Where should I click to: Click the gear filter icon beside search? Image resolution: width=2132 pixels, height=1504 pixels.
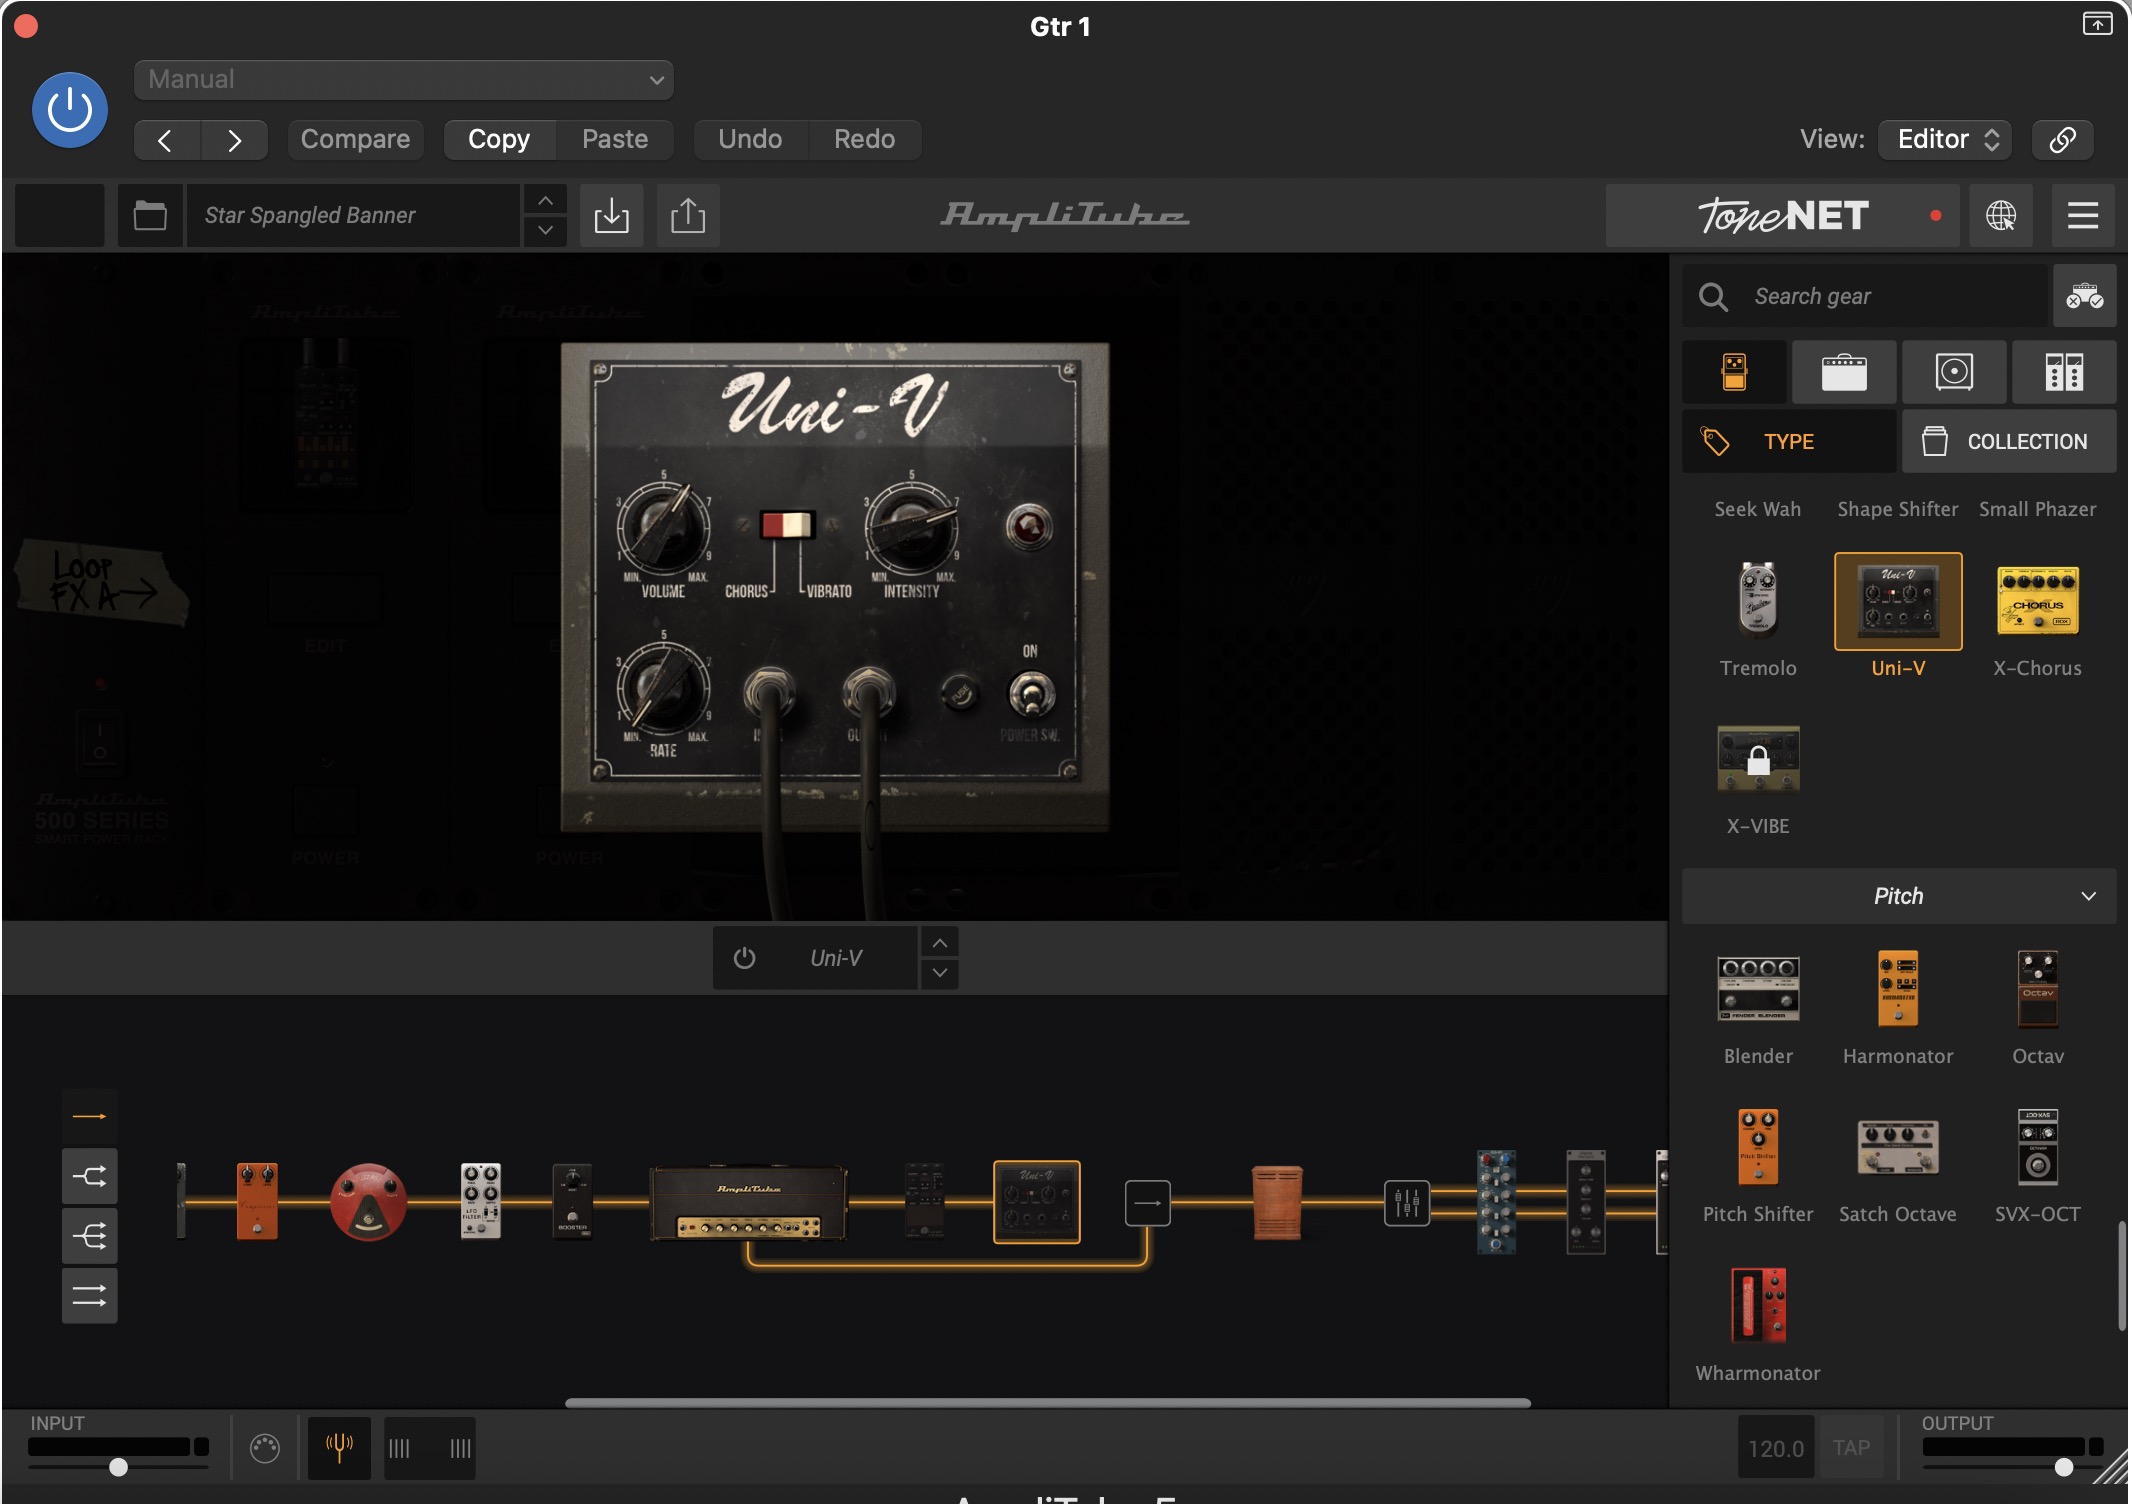point(2085,296)
